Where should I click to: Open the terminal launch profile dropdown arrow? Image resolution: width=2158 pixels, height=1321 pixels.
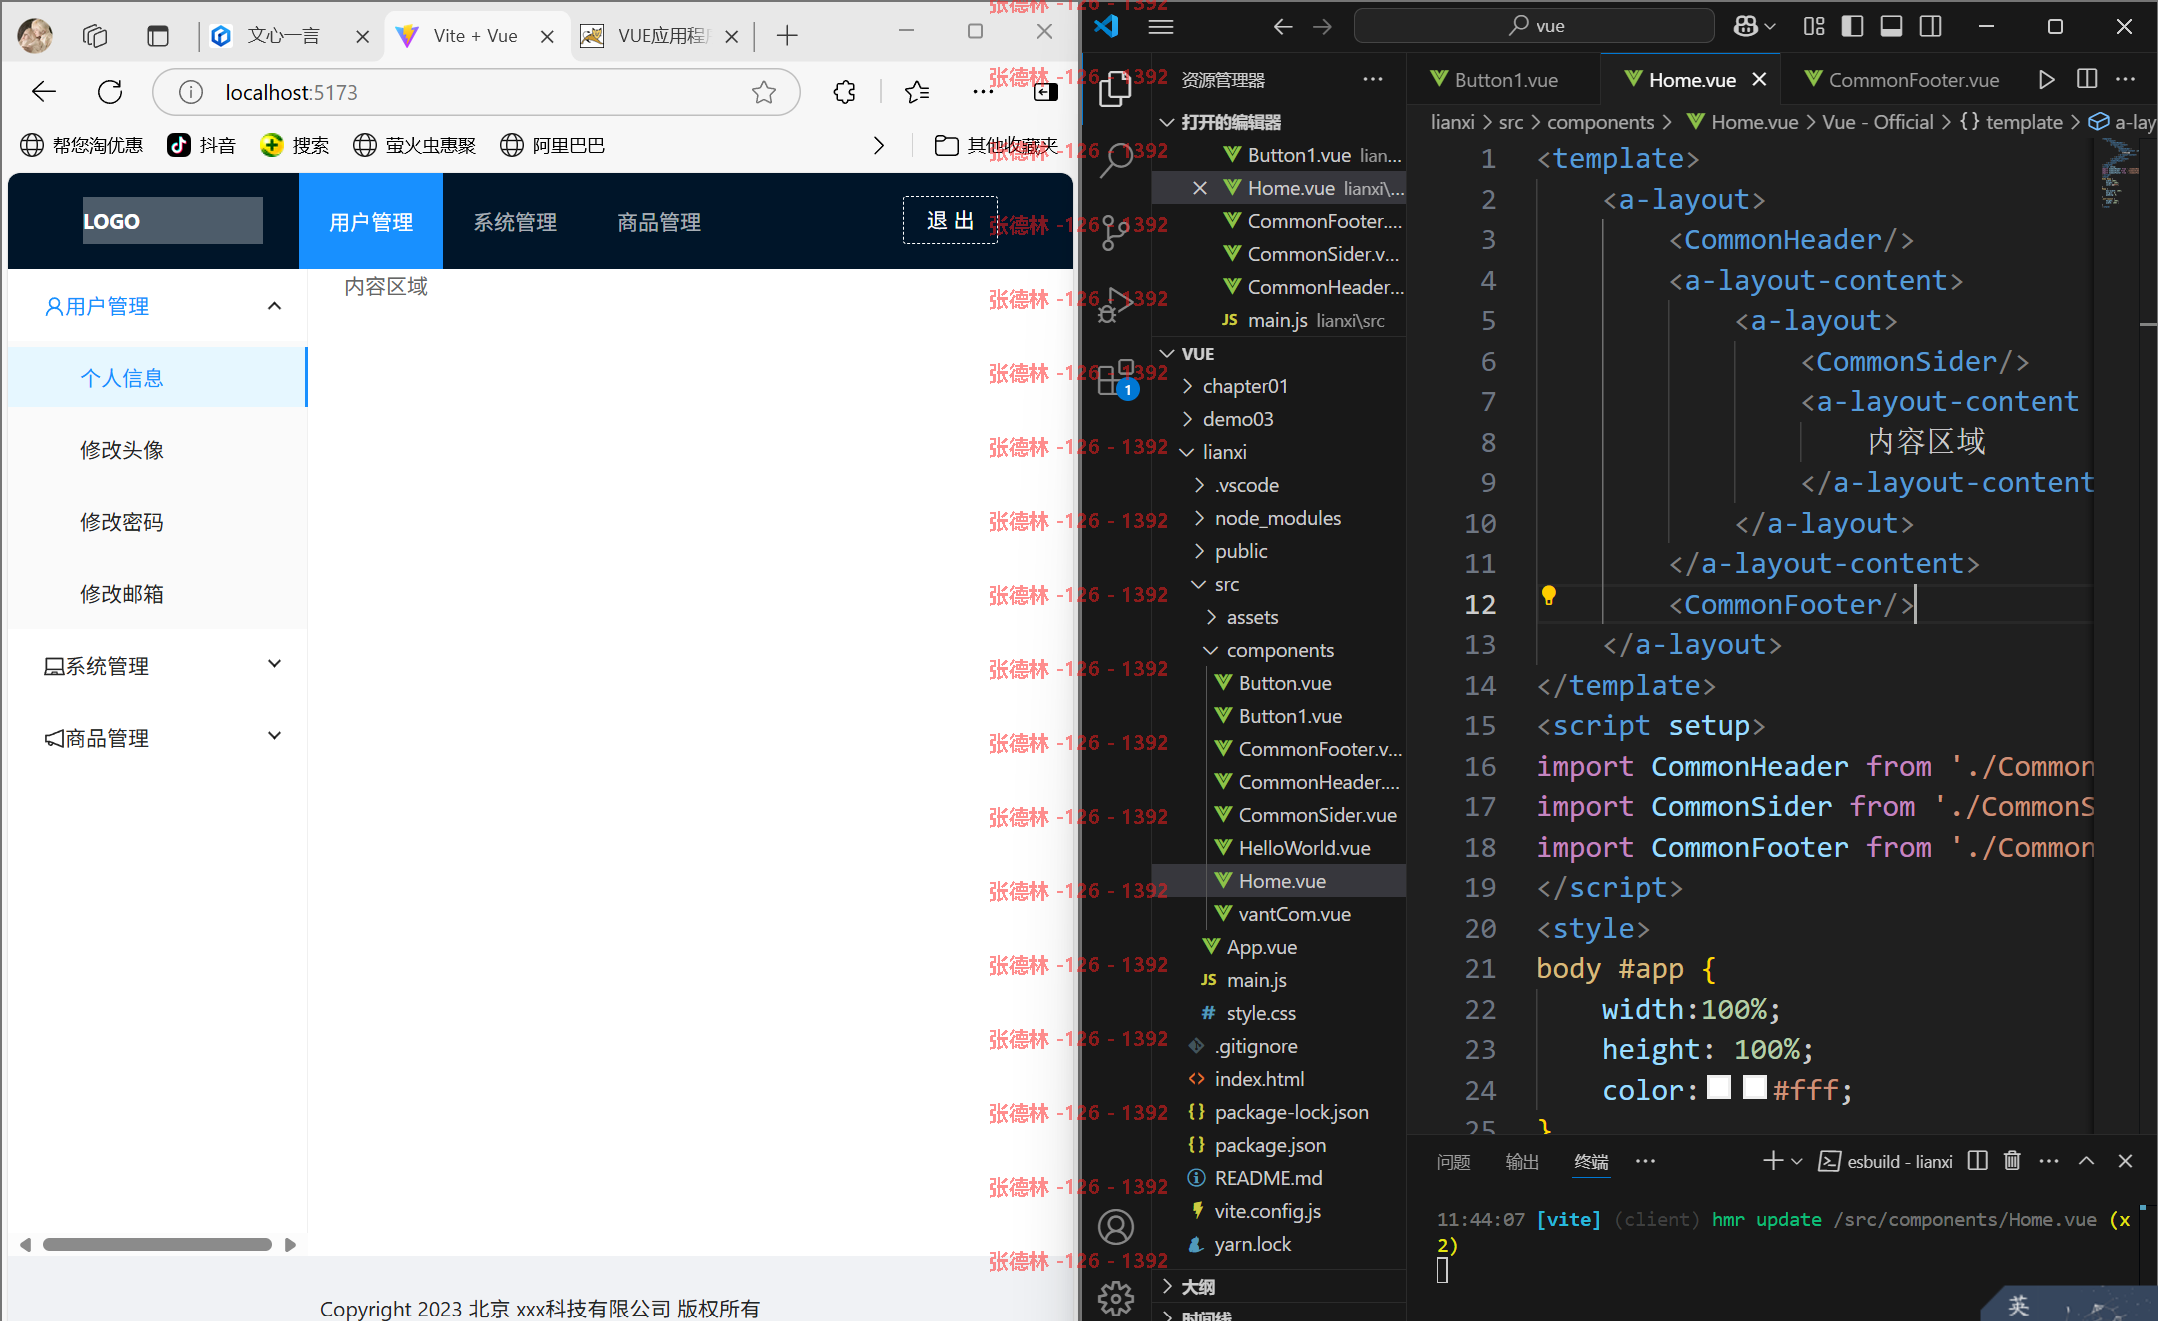(x=1797, y=1161)
